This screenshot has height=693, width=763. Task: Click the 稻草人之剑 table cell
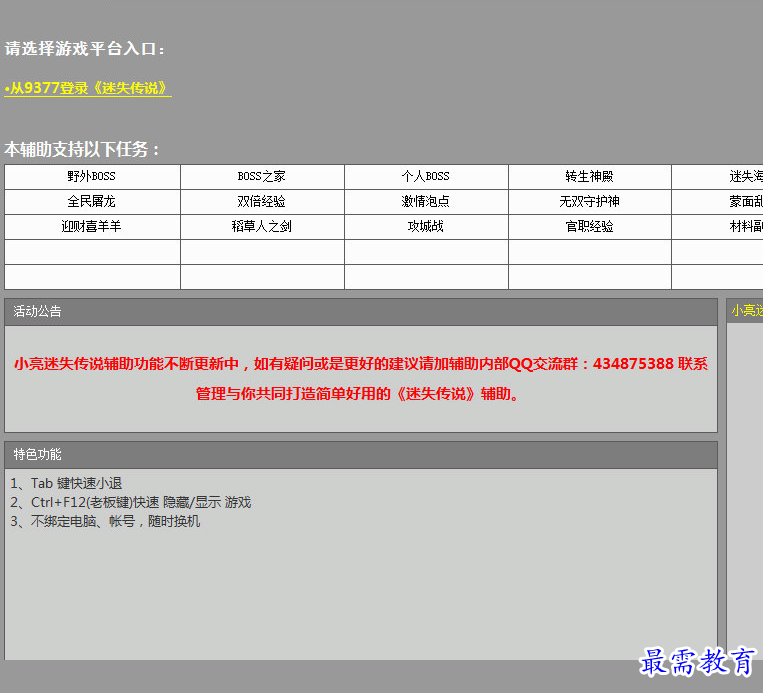(262, 226)
